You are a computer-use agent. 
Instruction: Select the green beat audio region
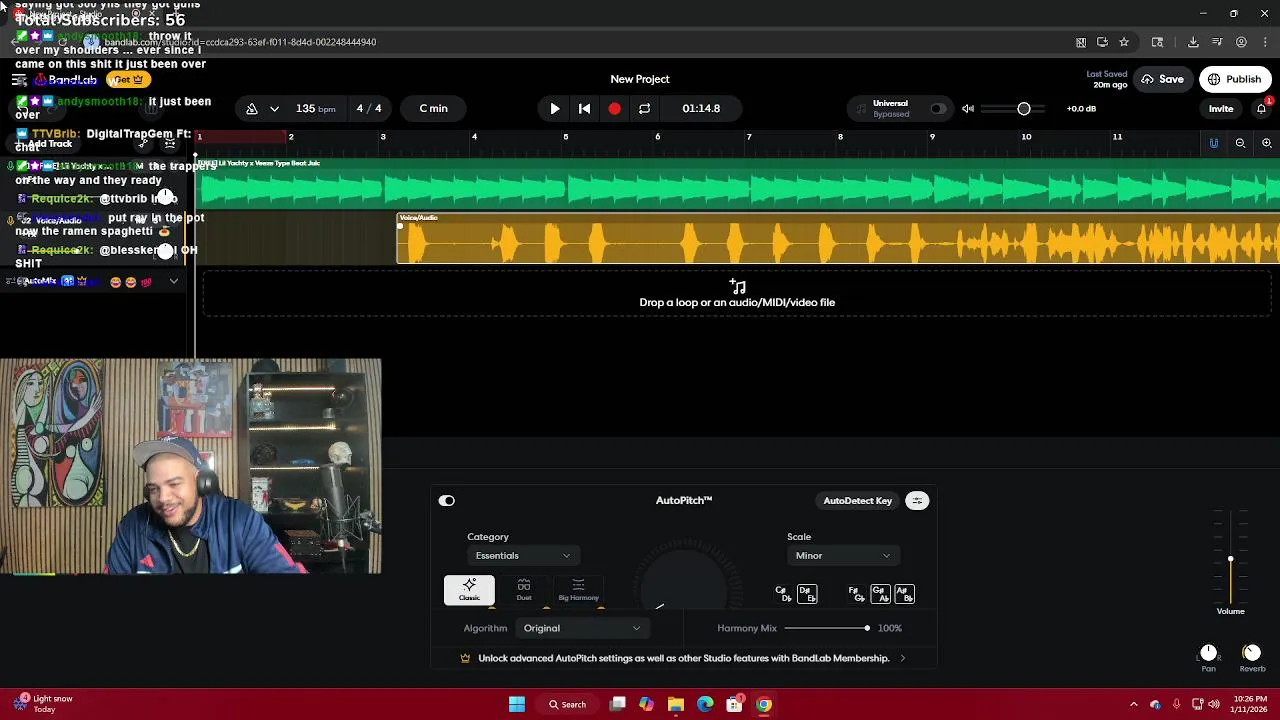pos(739,185)
